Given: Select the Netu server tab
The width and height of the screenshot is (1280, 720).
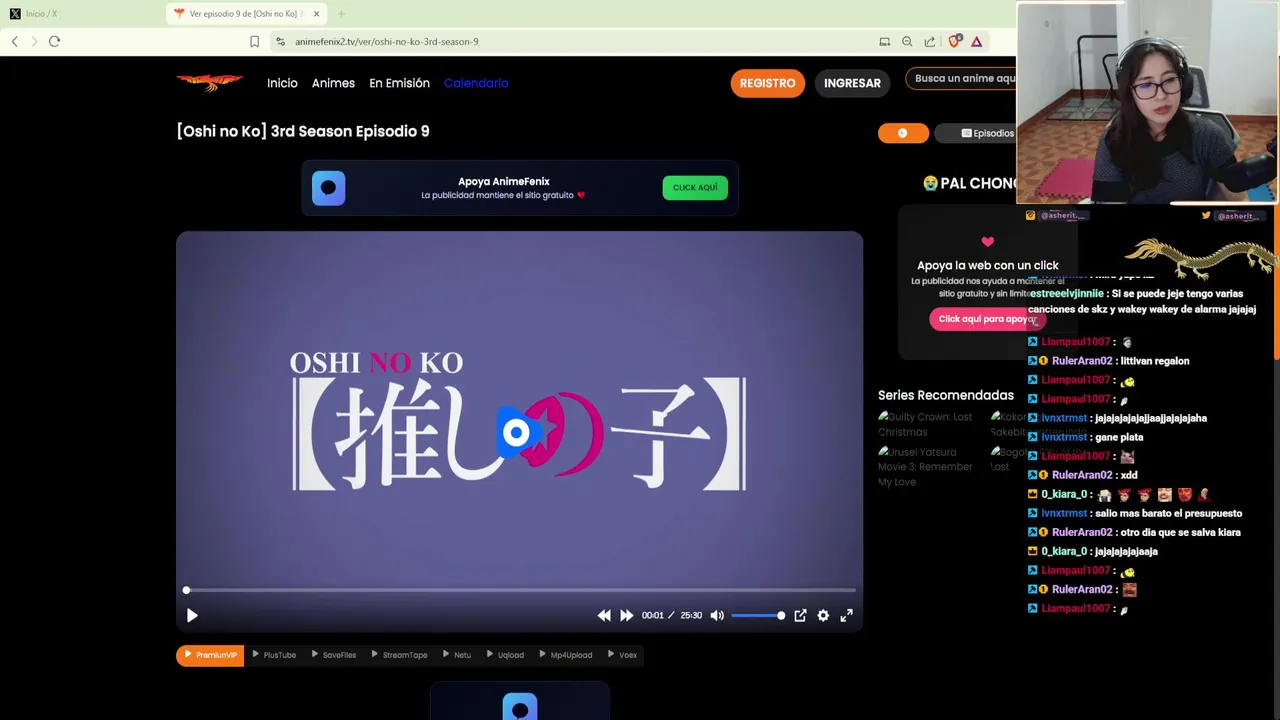Looking at the screenshot, I should click(x=457, y=655).
